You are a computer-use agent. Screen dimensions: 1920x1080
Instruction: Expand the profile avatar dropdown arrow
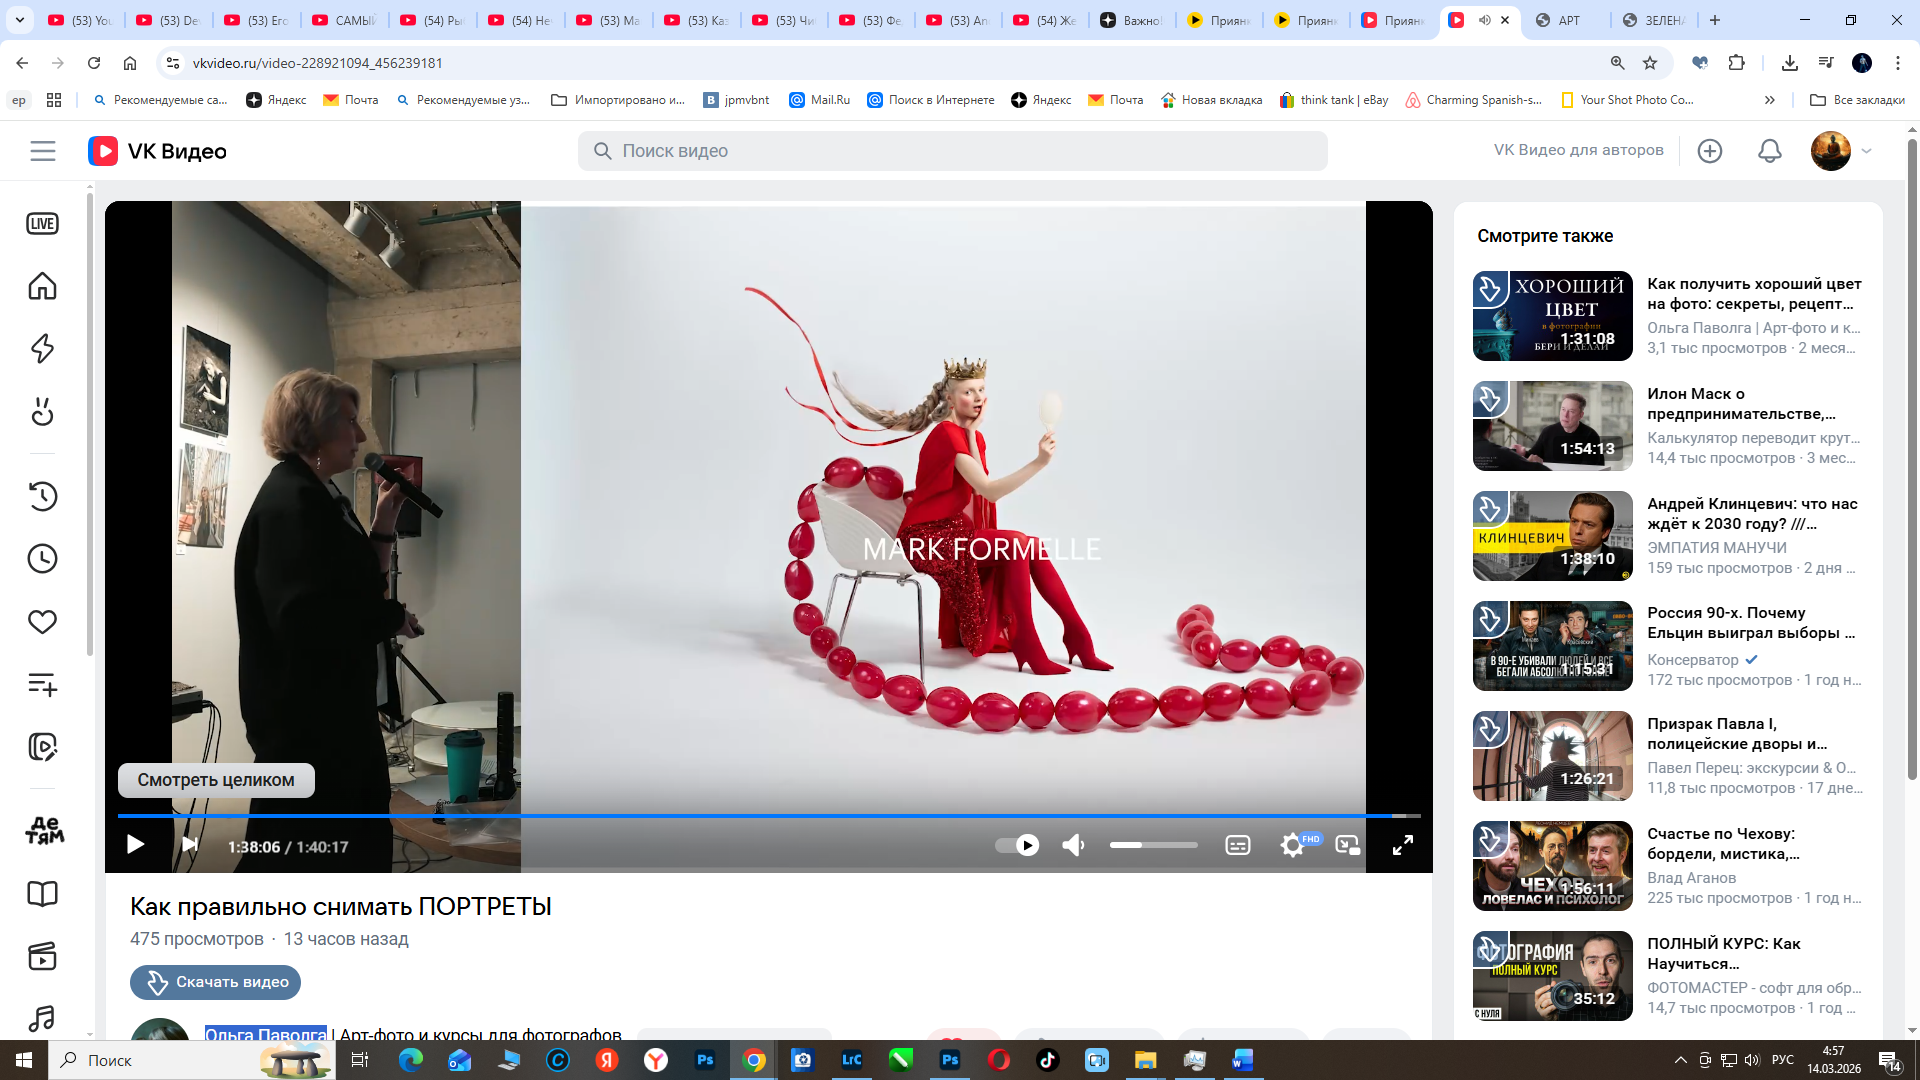click(x=1866, y=151)
